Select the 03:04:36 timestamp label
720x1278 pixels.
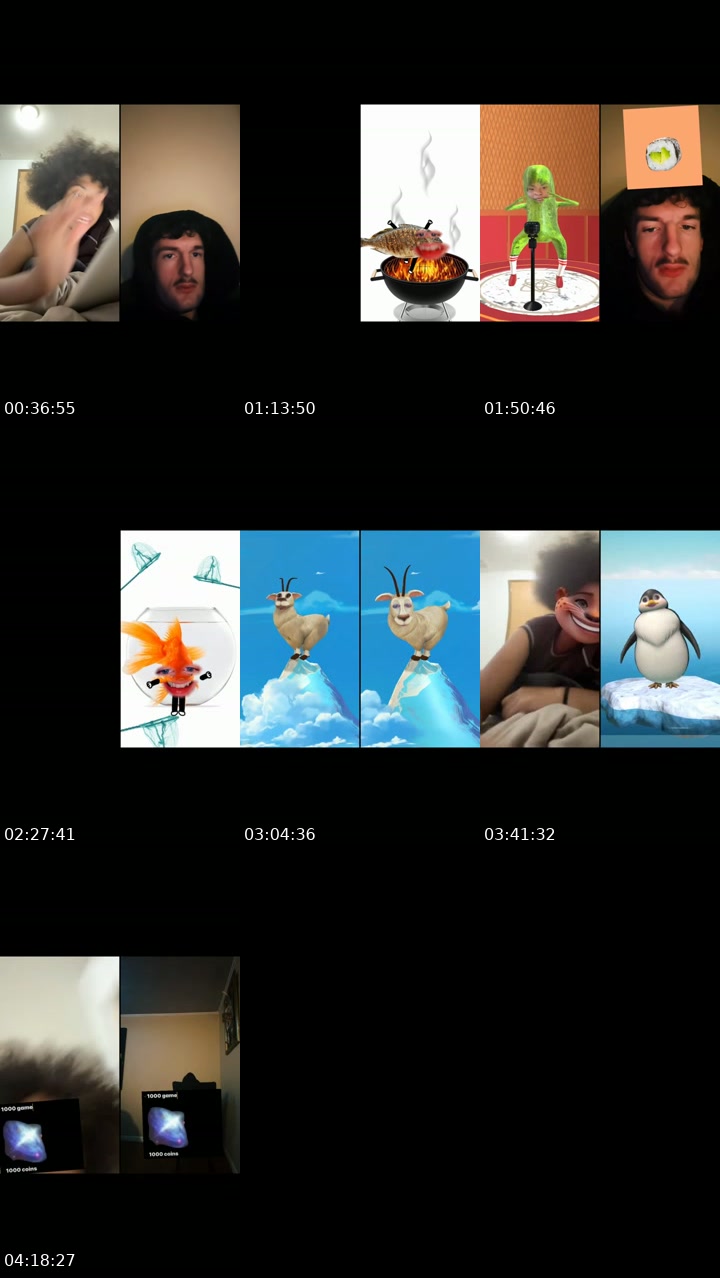click(x=280, y=834)
